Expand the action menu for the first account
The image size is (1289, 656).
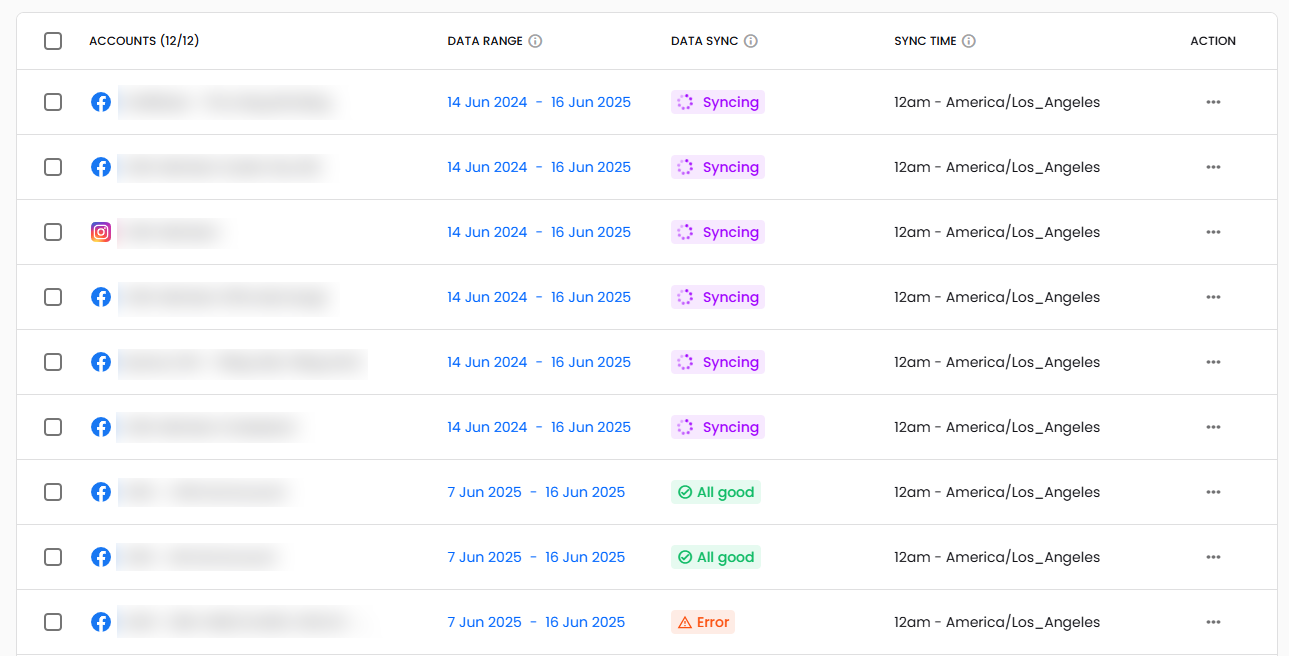(x=1213, y=102)
